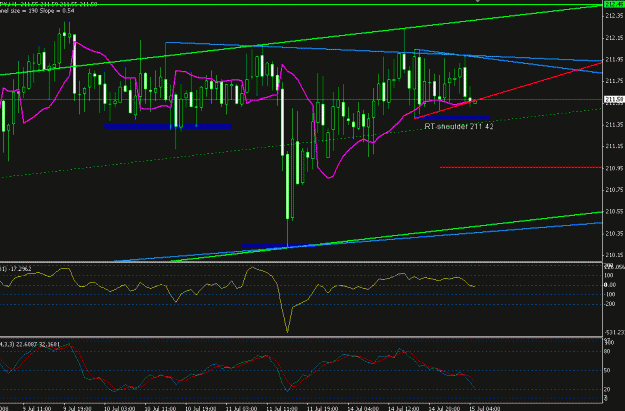Select the red horizontal line near 210.95
Image resolution: width=625 pixels, height=411 pixels.
coord(521,167)
